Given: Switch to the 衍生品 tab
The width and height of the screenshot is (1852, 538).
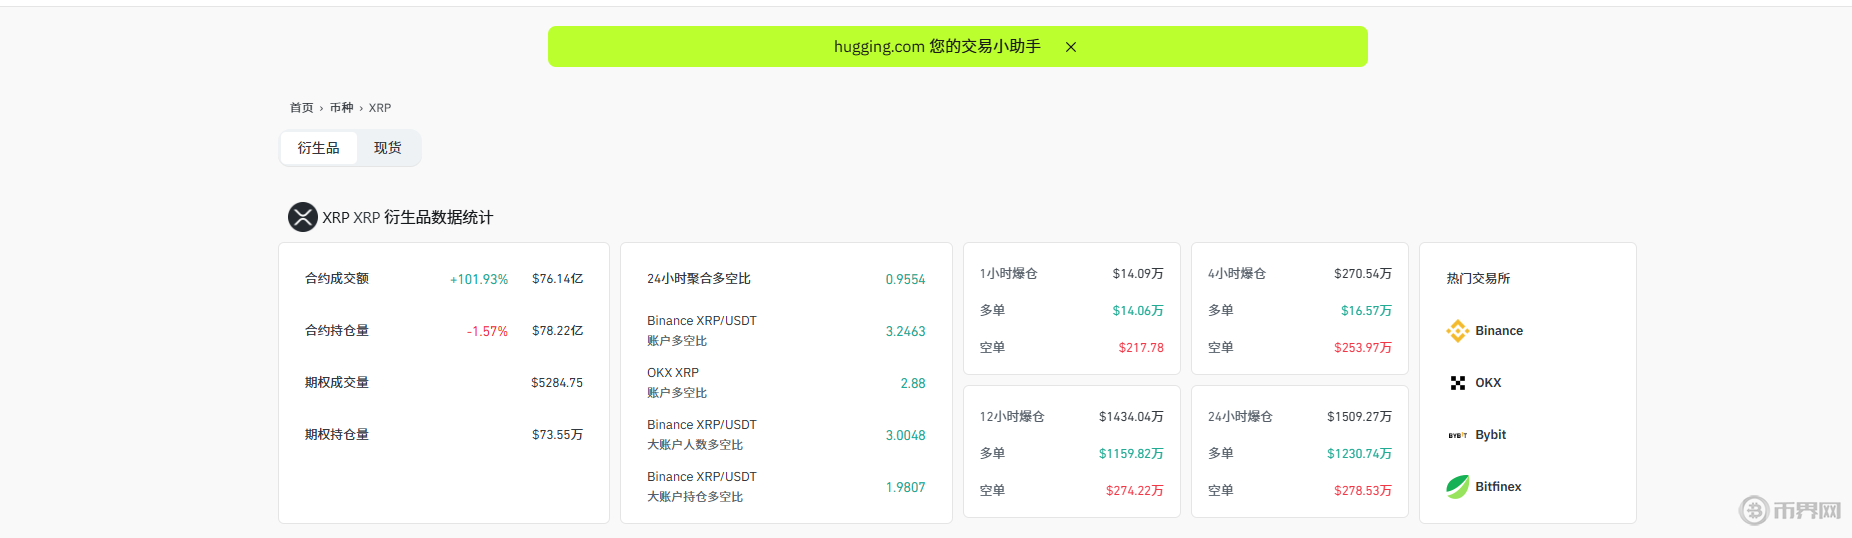Looking at the screenshot, I should (318, 148).
